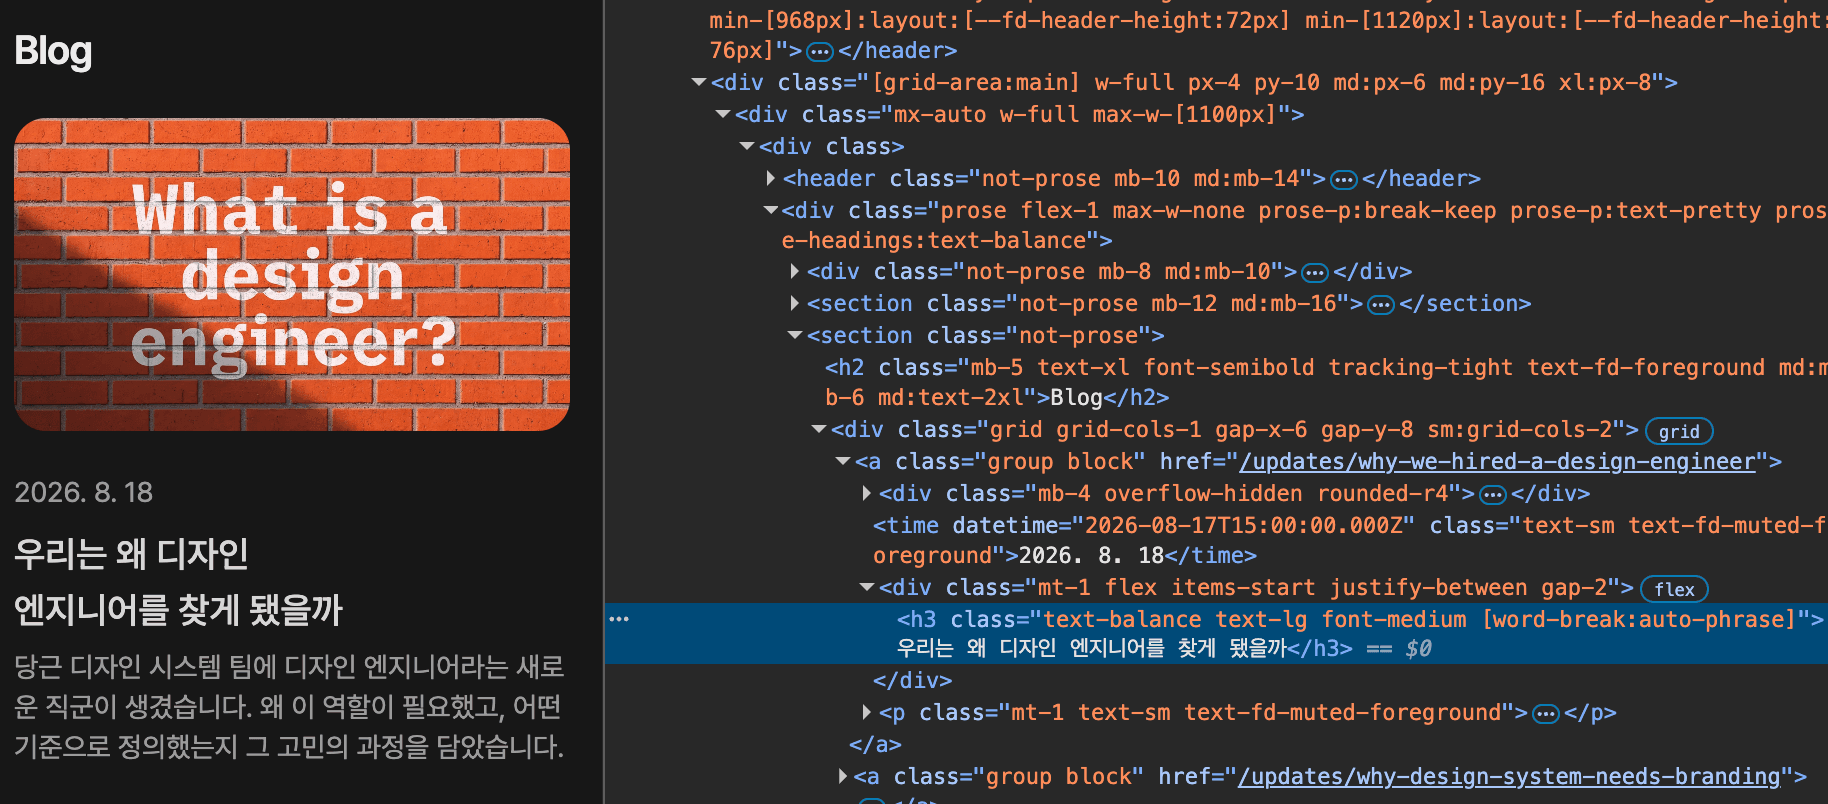
Task: Select the highlighted h3 text-balance element row
Action: click(x=1216, y=634)
